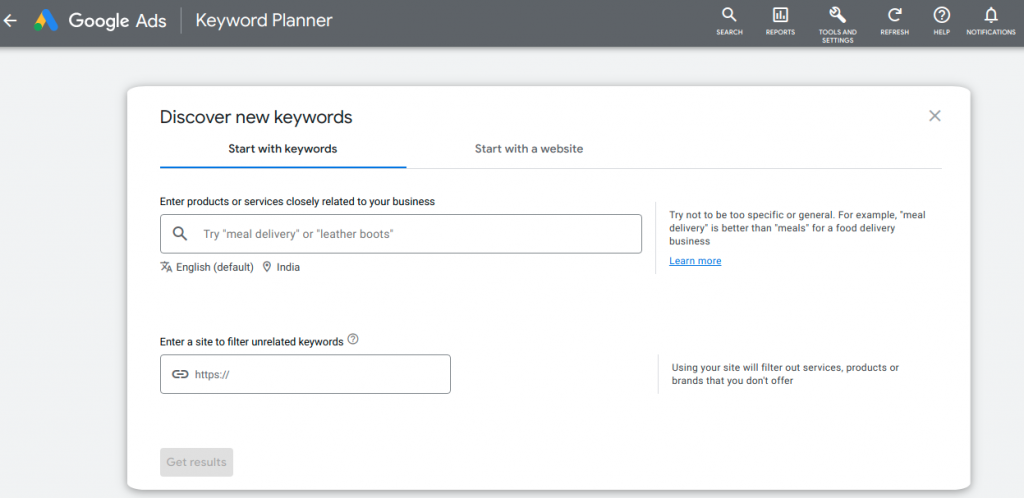The width and height of the screenshot is (1024, 498).
Task: Open Search from the top toolbar
Action: click(x=729, y=22)
